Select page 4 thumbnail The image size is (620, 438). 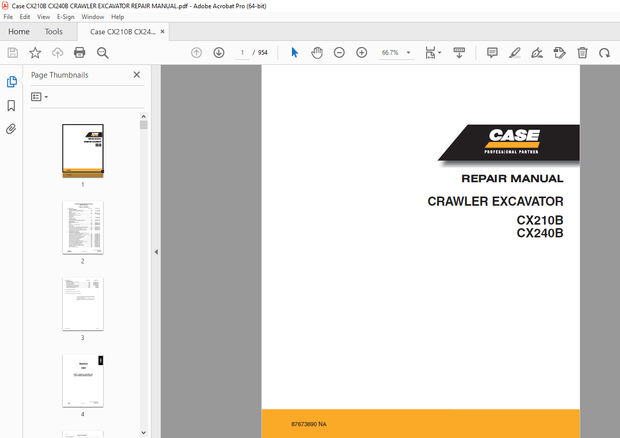83,381
